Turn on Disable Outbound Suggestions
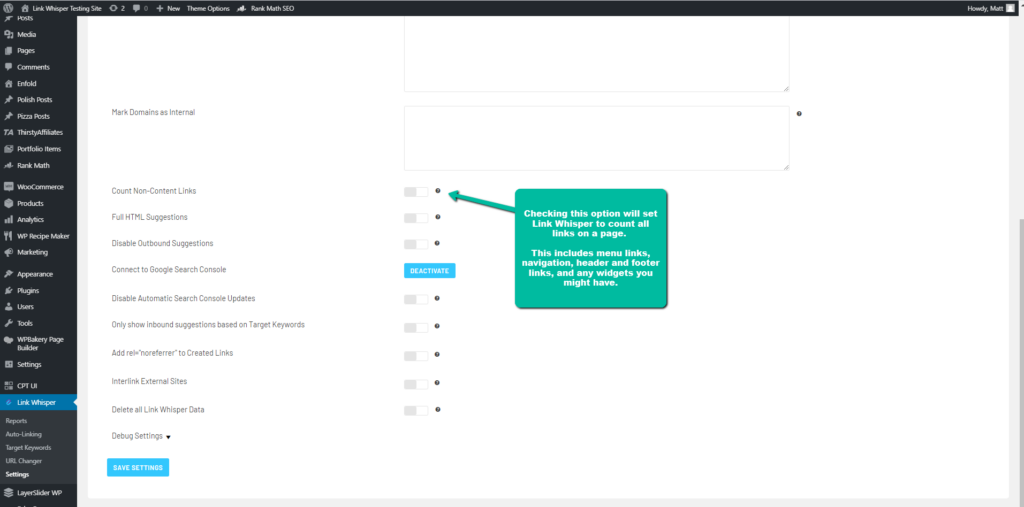This screenshot has width=1024, height=507. [416, 244]
